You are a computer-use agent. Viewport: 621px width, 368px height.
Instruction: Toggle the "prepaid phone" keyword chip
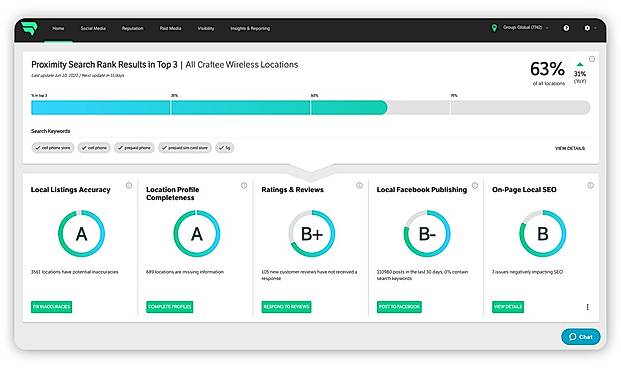[134, 148]
